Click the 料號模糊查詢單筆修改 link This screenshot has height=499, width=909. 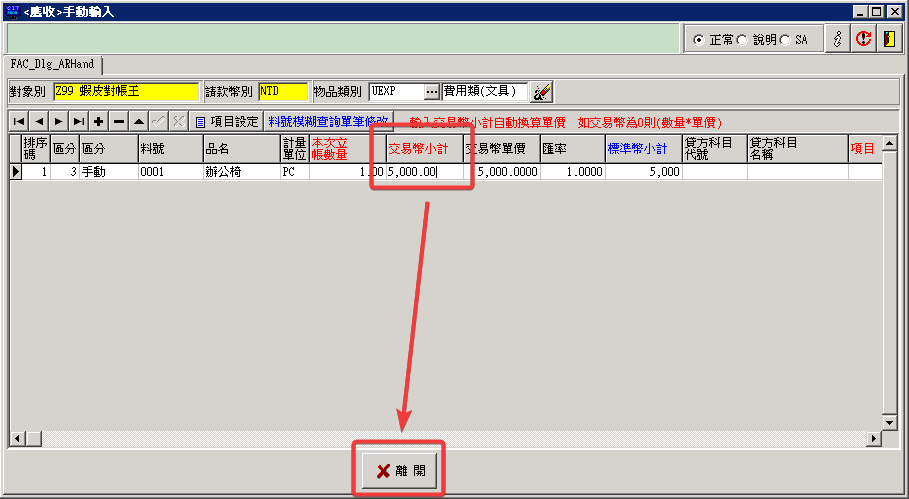[x=327, y=122]
